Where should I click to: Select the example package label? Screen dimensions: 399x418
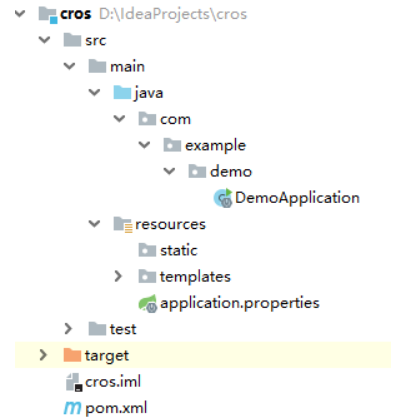coord(215,146)
